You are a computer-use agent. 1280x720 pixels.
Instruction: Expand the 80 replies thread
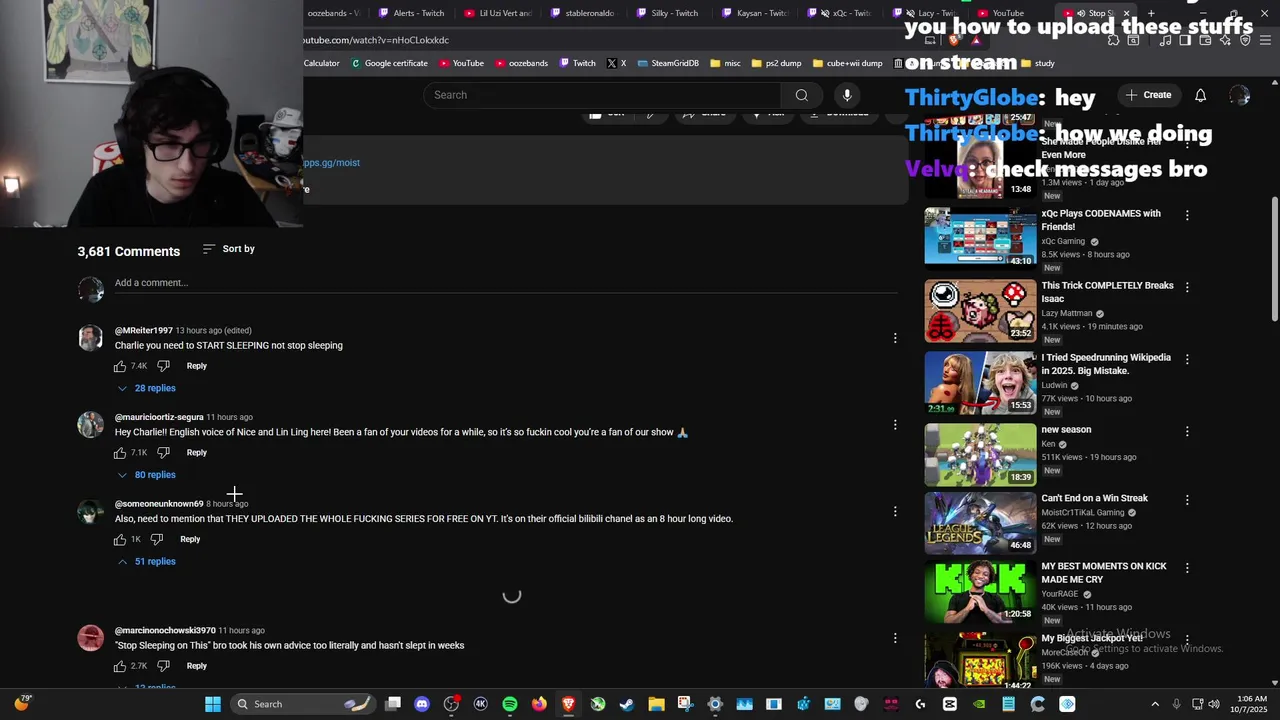(x=146, y=475)
